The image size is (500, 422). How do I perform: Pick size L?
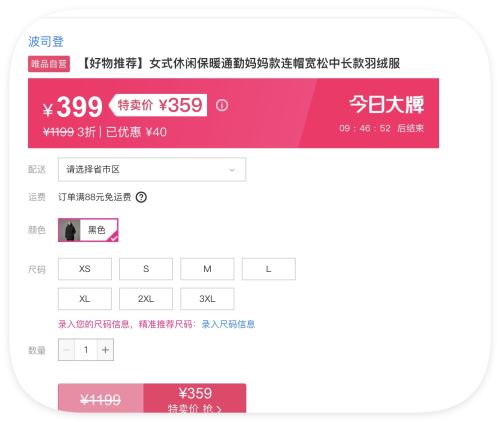[269, 269]
